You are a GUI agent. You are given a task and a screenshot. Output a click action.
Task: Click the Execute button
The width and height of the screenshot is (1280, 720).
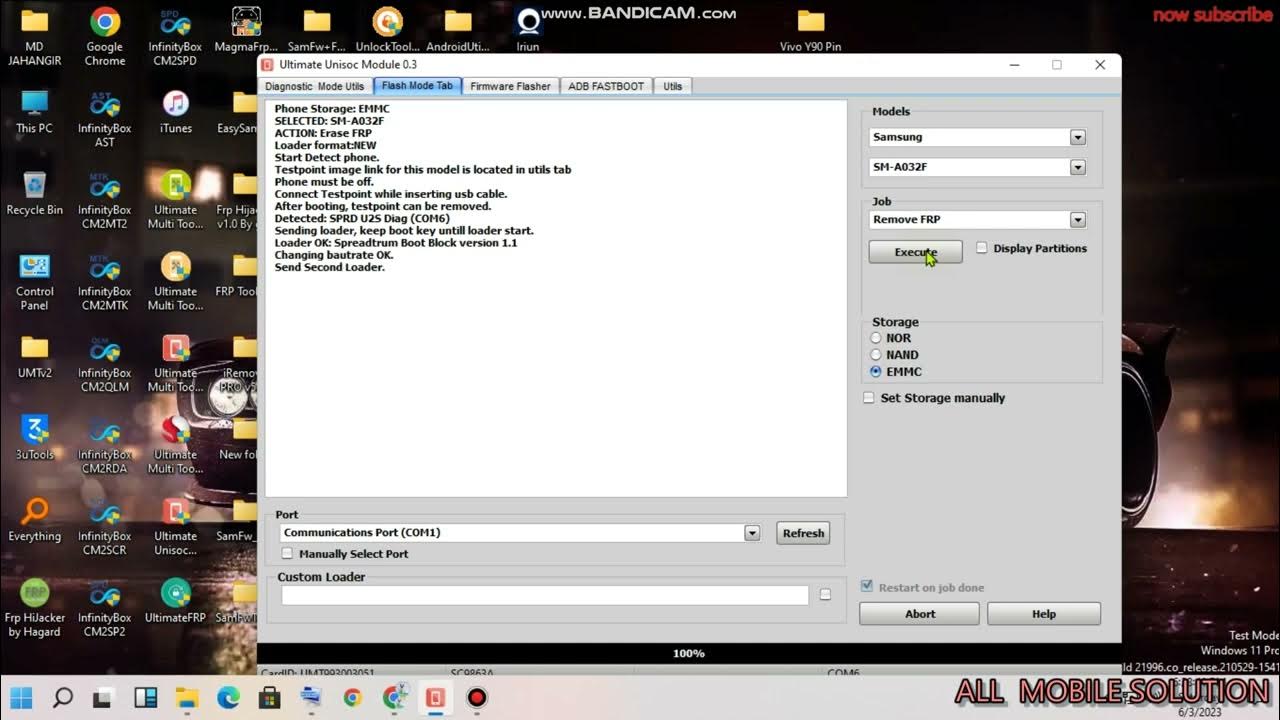click(x=915, y=252)
